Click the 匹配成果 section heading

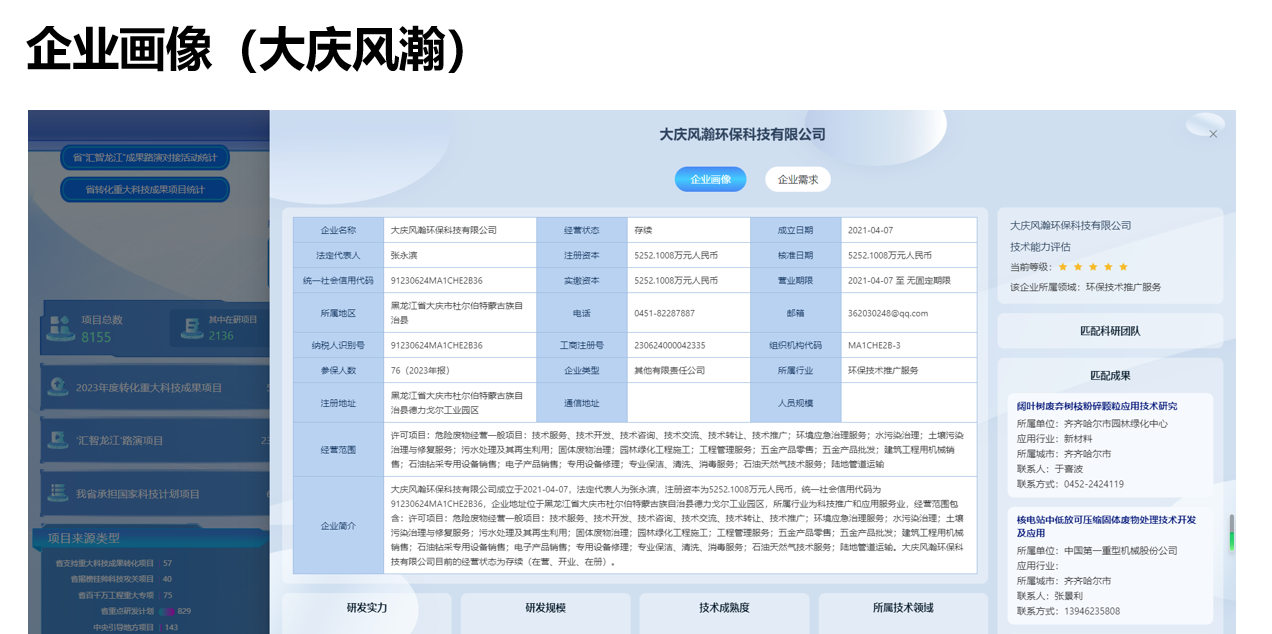(x=1110, y=375)
